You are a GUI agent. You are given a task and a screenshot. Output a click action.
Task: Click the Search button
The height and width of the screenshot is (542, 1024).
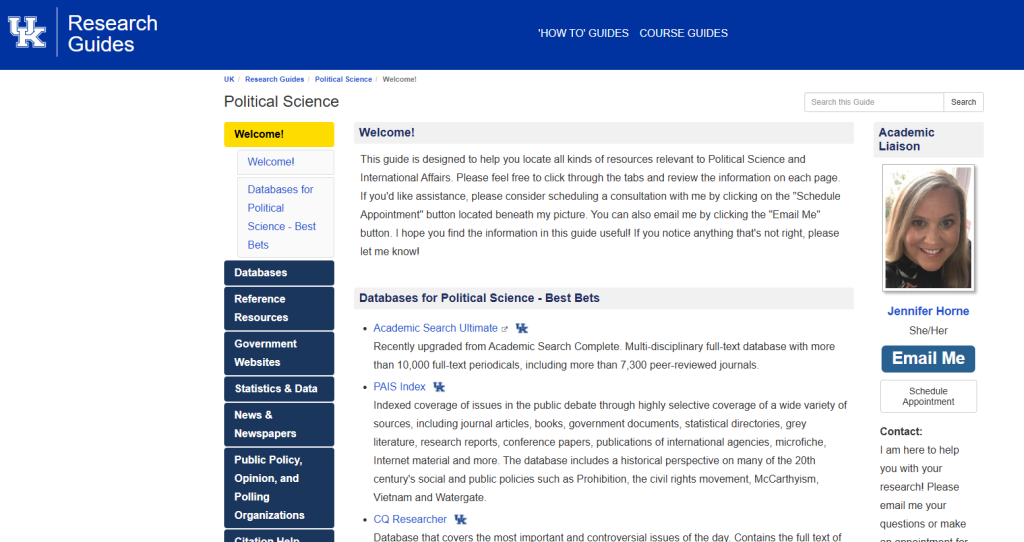[x=963, y=102]
